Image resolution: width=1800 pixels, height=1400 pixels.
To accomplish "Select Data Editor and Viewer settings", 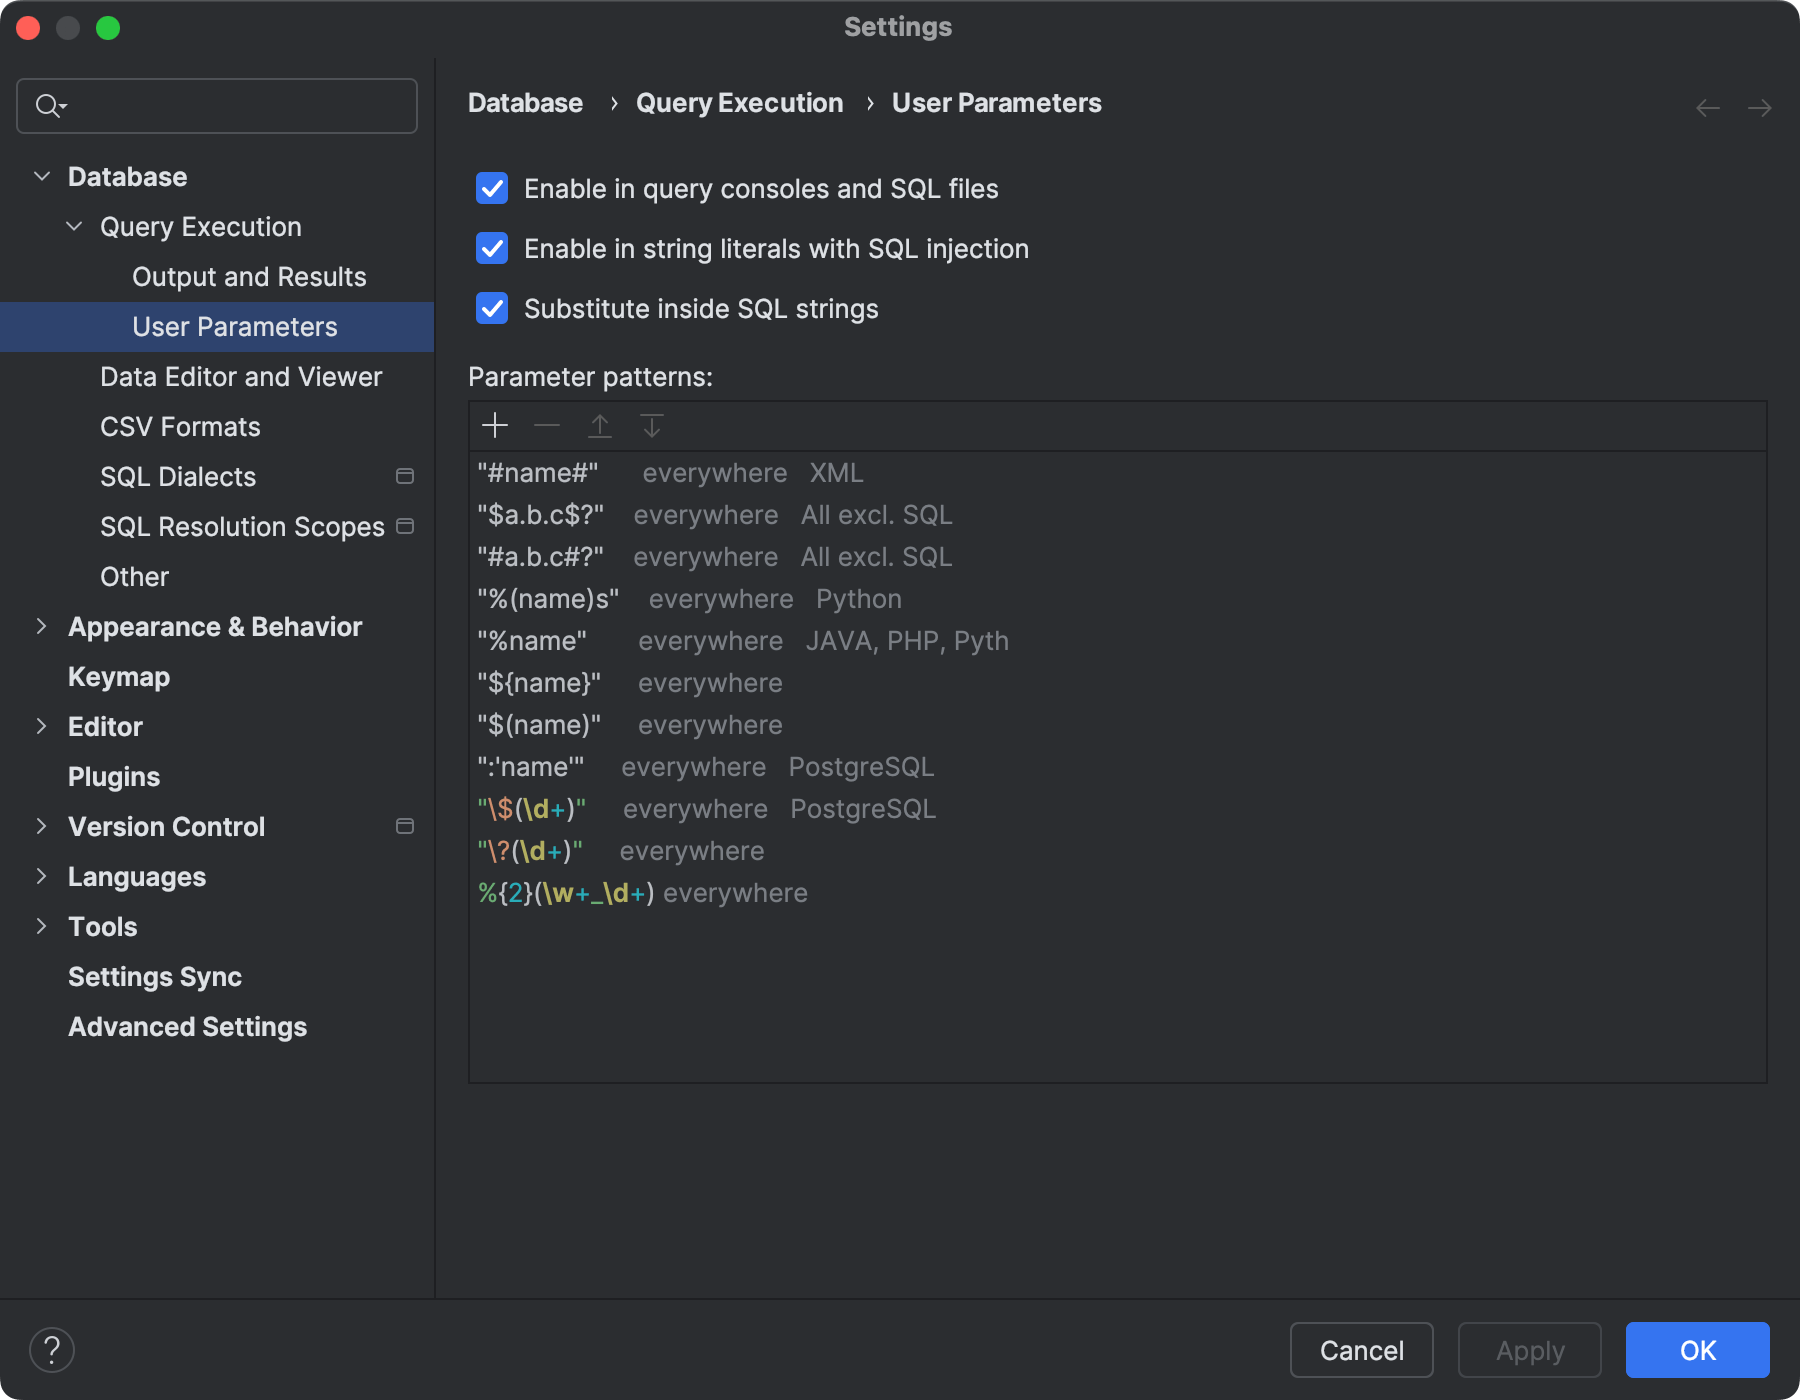I will pos(240,376).
